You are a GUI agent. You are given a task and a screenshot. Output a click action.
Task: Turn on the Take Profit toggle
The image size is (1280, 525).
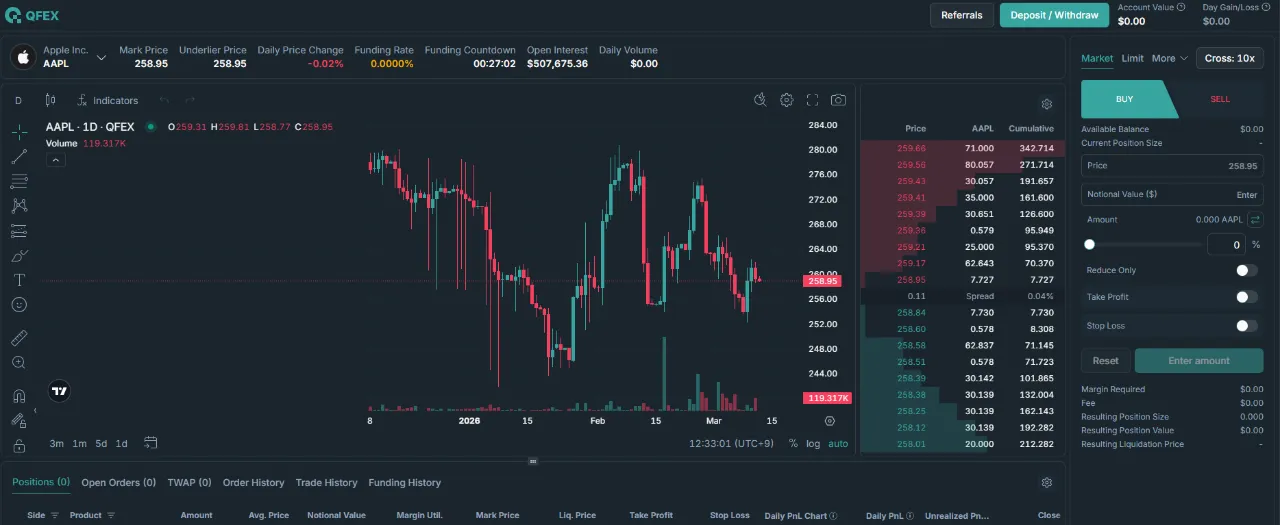click(x=1246, y=297)
